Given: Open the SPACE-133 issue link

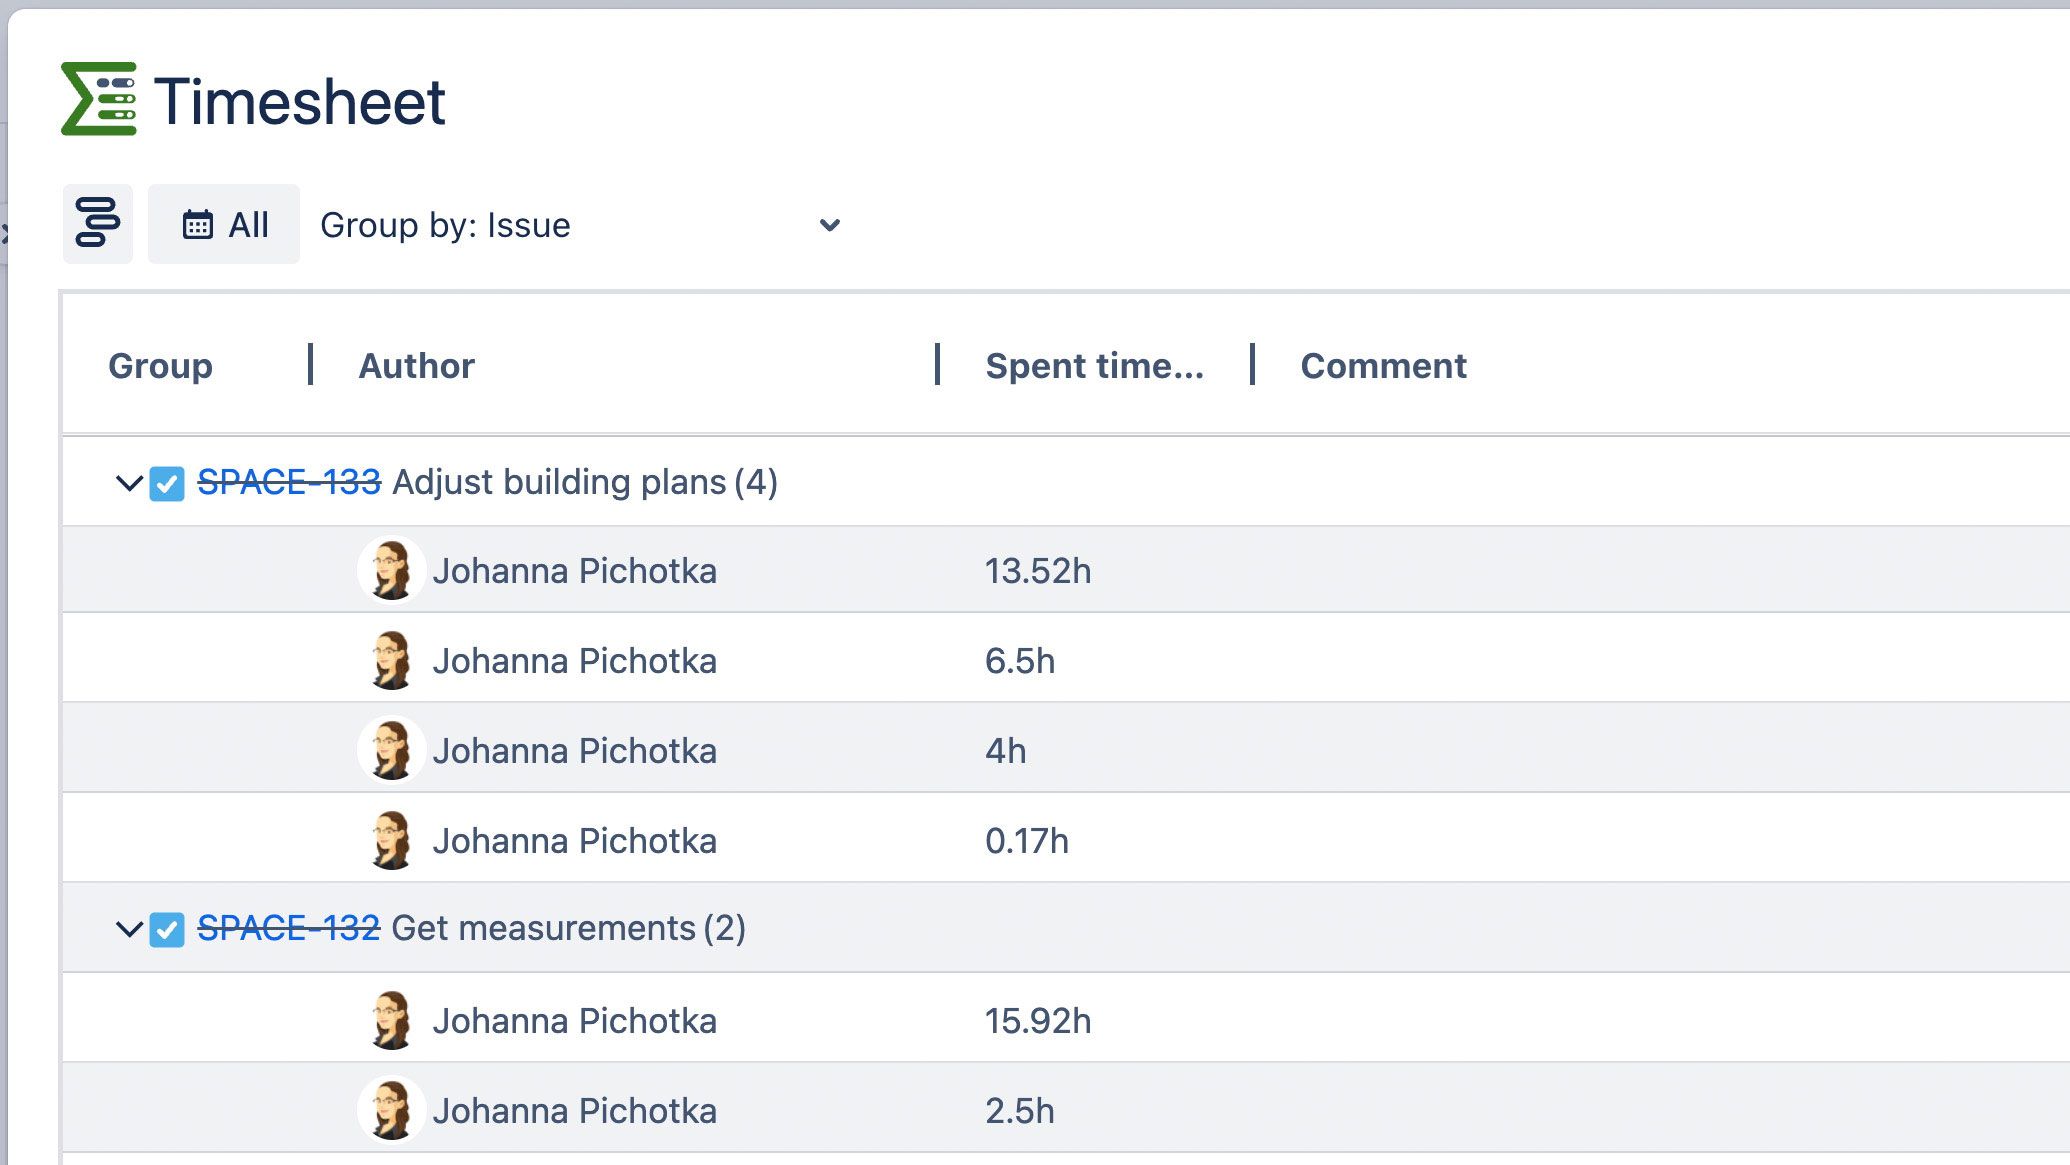Looking at the screenshot, I should [289, 482].
